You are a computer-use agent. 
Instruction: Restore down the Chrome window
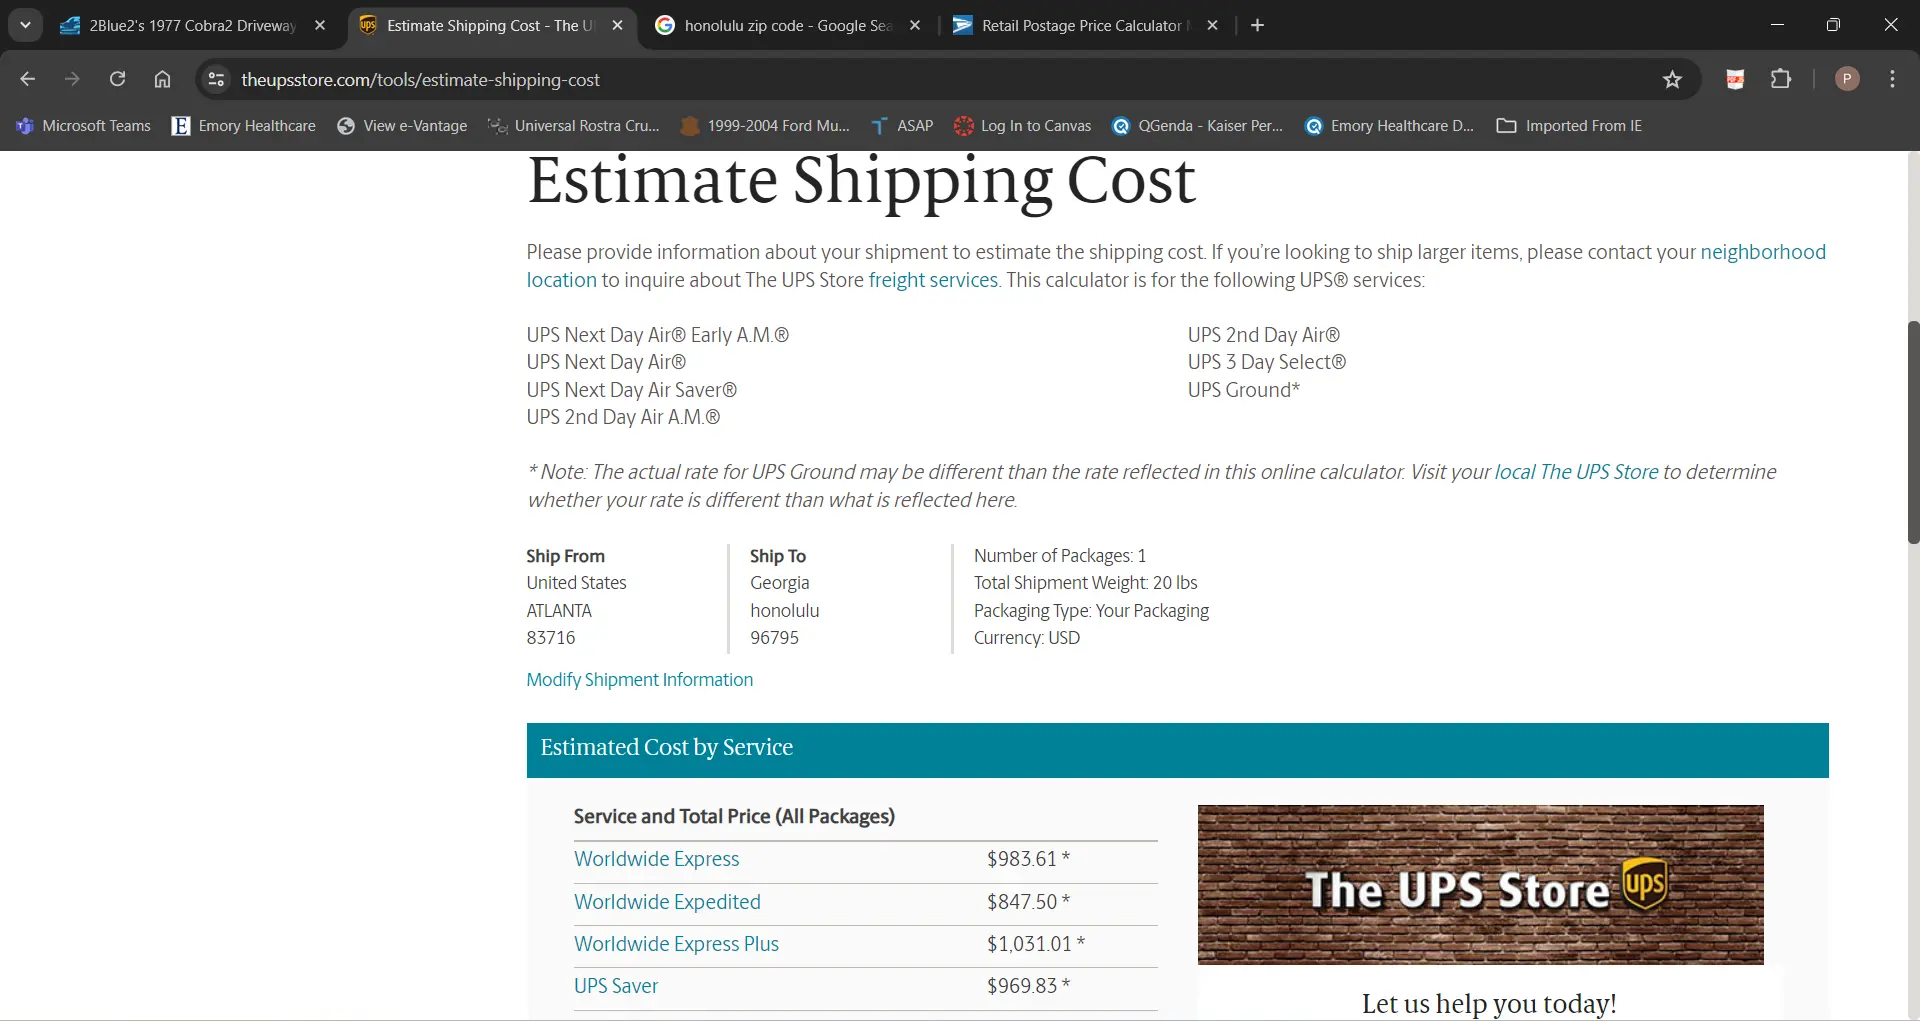[1833, 25]
